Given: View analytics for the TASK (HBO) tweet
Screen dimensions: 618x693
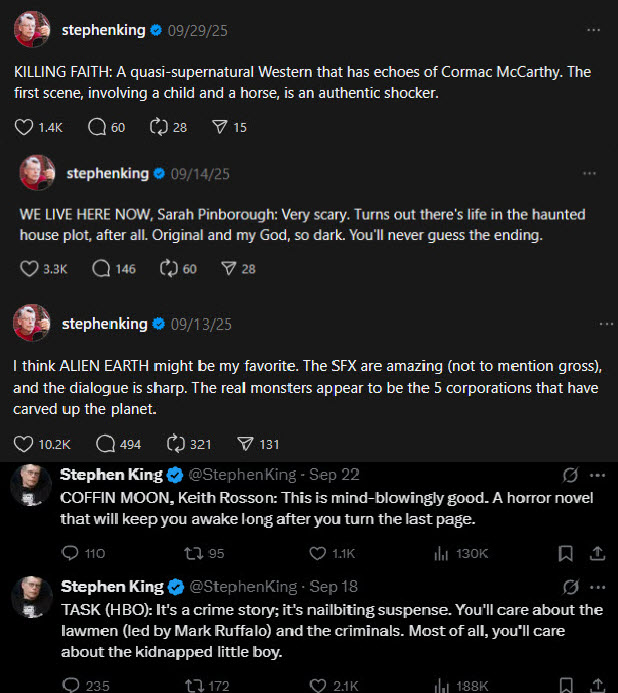Looking at the screenshot, I should coord(441,685).
